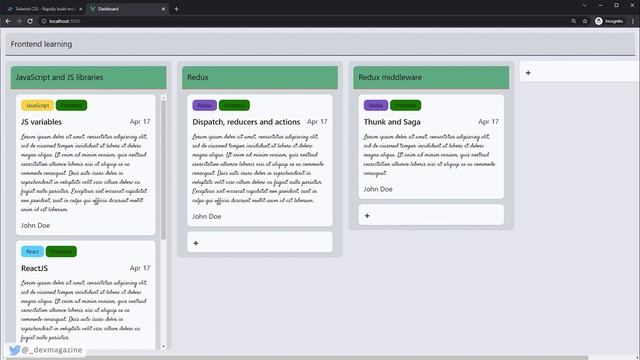The image size is (640, 360).
Task: Click the Redux middleware column header
Action: (431, 77)
